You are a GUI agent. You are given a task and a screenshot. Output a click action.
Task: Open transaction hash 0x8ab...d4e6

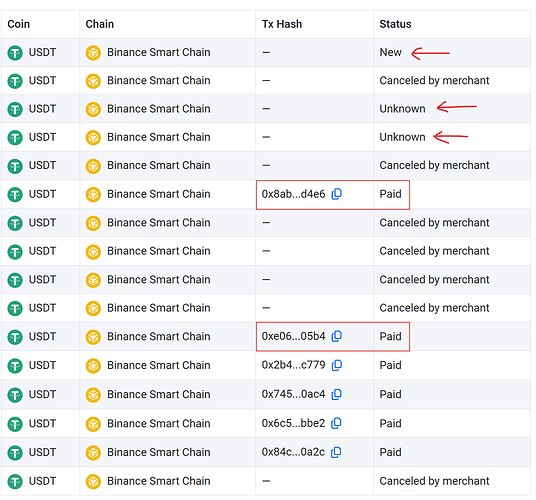click(x=293, y=194)
